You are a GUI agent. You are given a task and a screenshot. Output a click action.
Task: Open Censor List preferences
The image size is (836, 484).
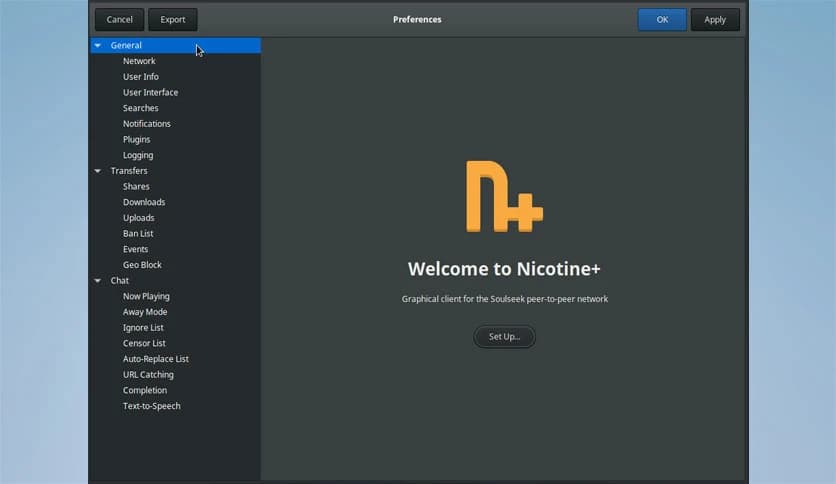coord(175,343)
